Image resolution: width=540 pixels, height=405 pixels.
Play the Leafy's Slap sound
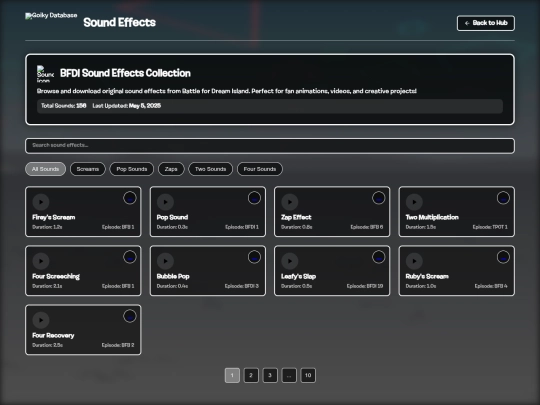pos(290,261)
